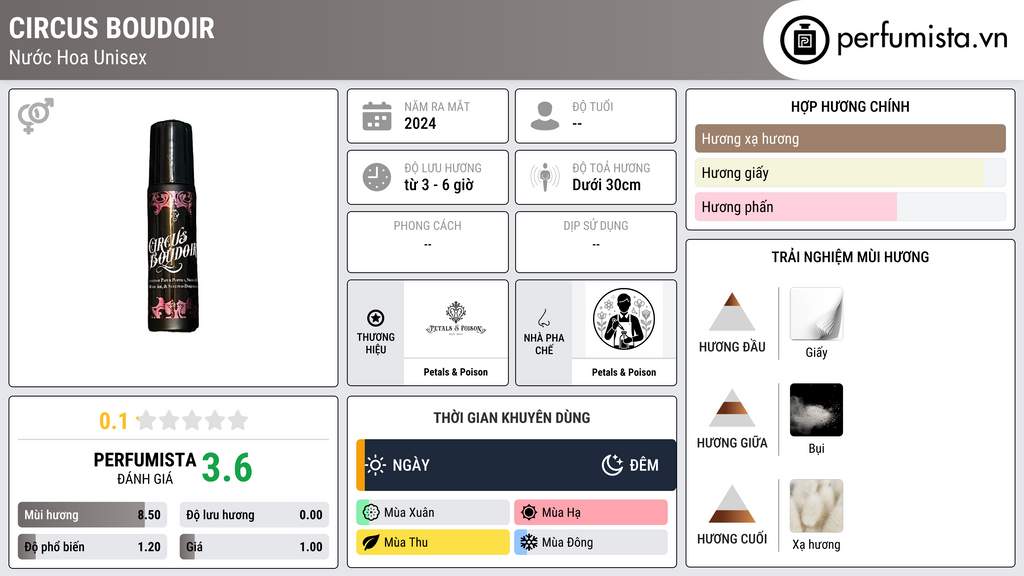Viewport: 1024px width, 576px height.
Task: Select the Mùa Xuân season chip
Action: [x=433, y=513]
